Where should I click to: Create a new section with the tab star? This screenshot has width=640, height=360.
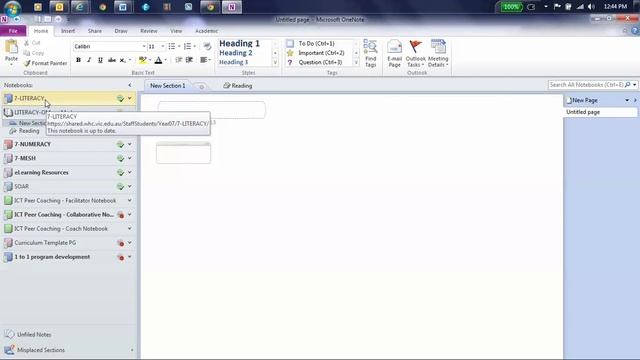[201, 86]
